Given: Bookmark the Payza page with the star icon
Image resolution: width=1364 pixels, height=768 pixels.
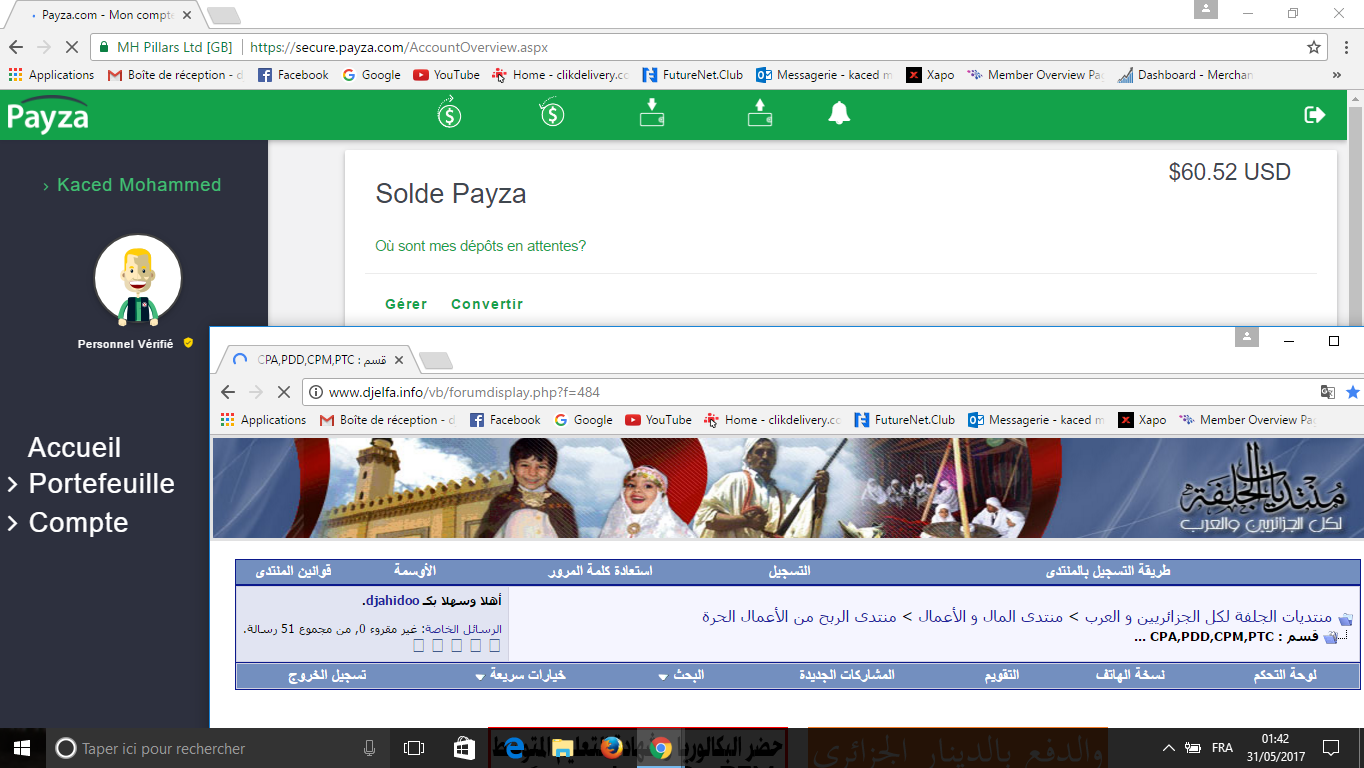Looking at the screenshot, I should click(1314, 47).
